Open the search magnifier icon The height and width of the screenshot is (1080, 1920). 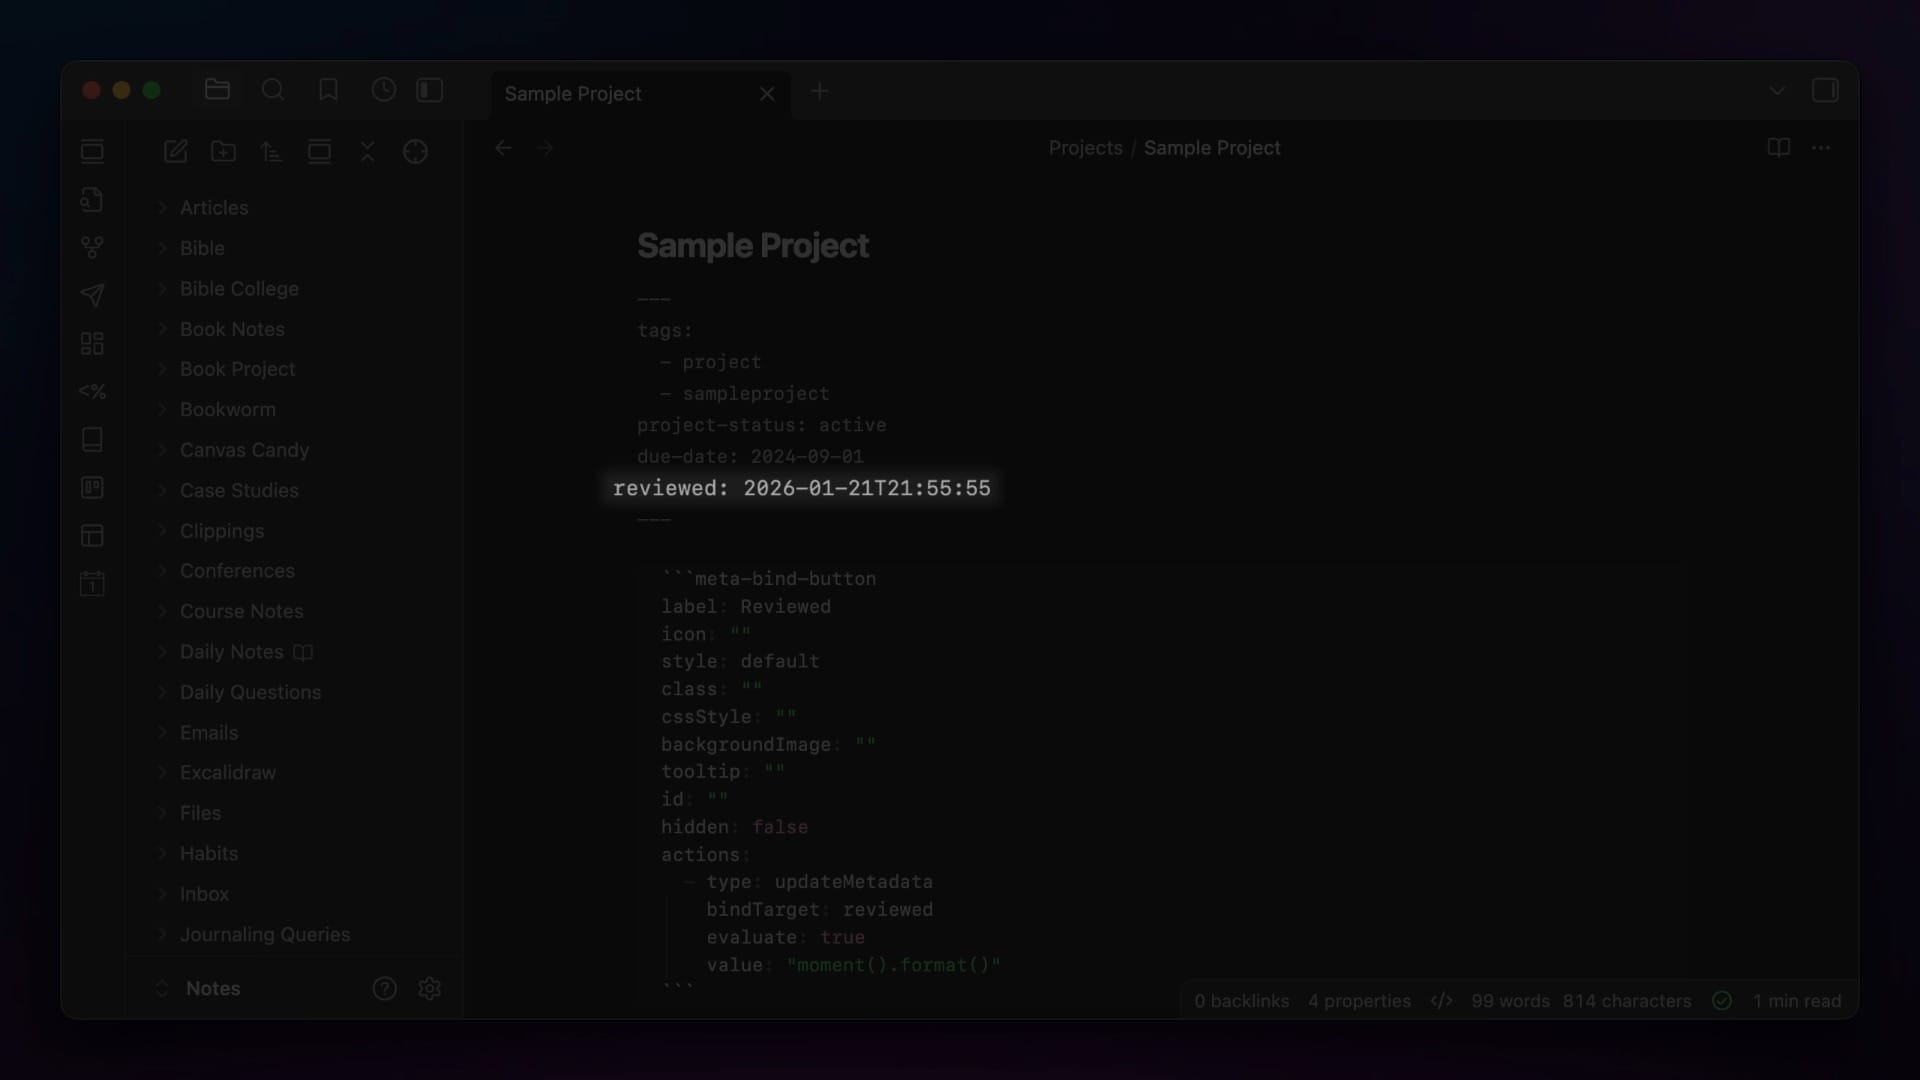click(272, 90)
